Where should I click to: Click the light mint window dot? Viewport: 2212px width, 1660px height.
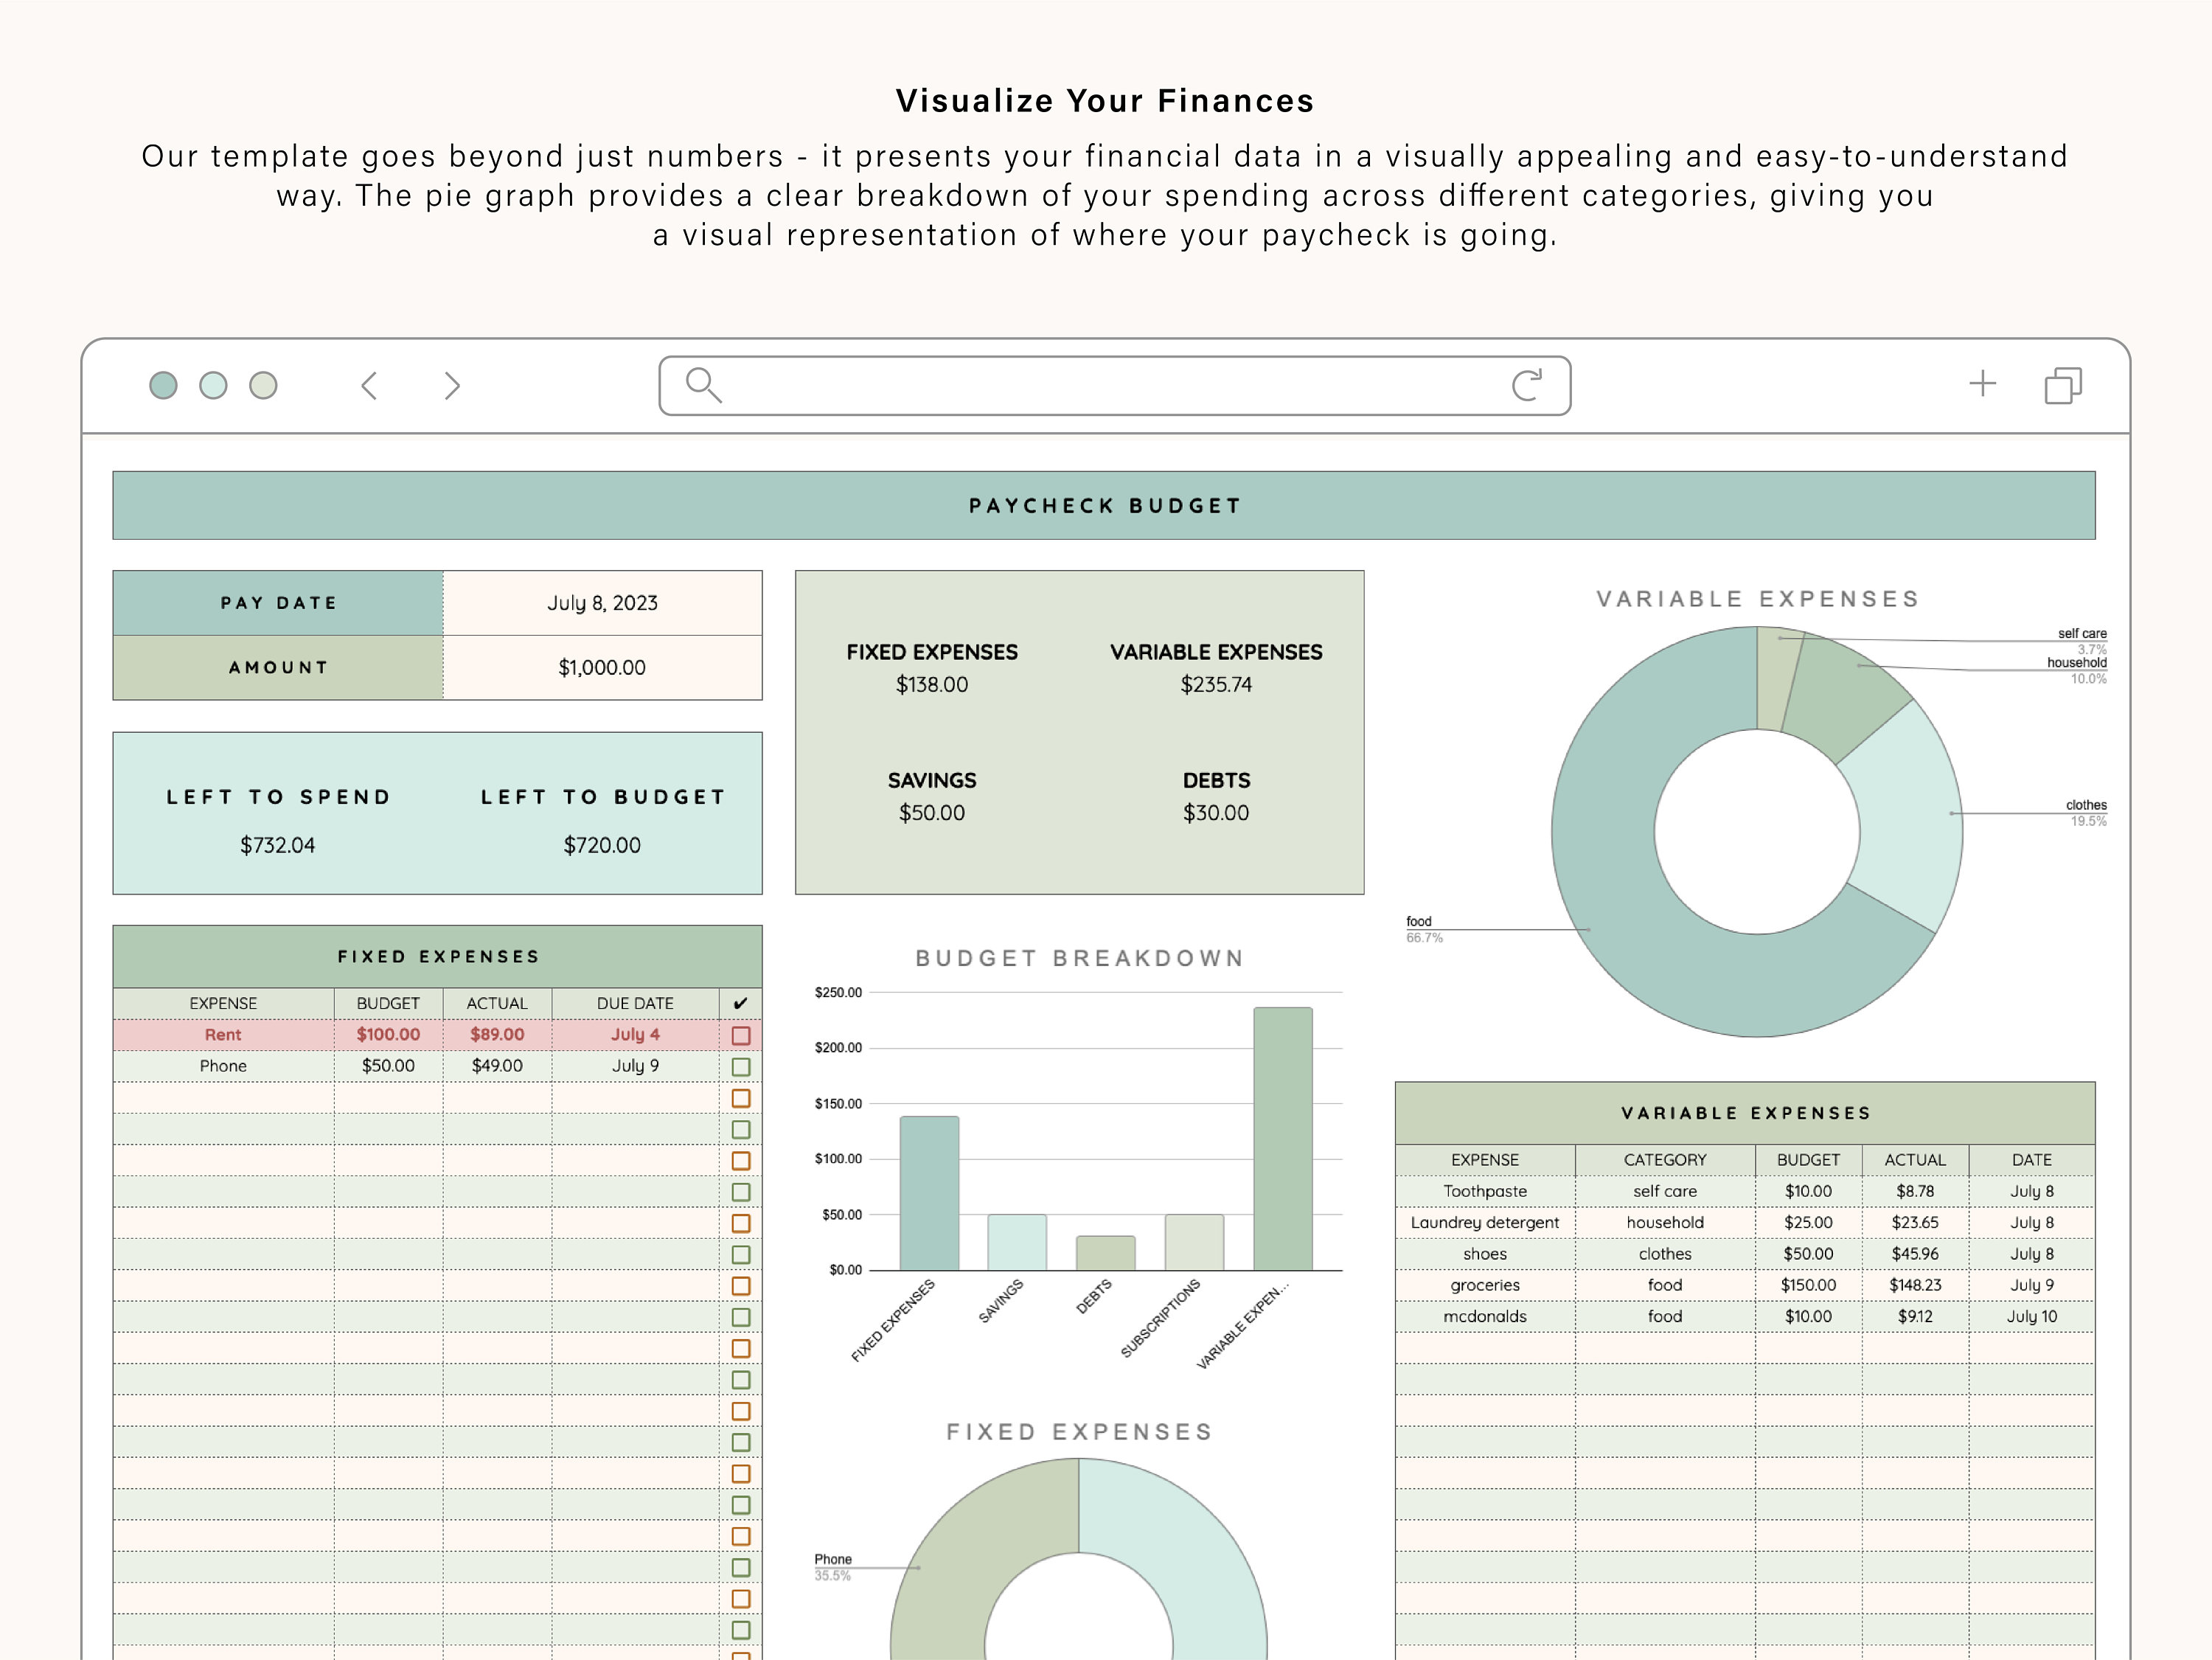click(x=213, y=385)
